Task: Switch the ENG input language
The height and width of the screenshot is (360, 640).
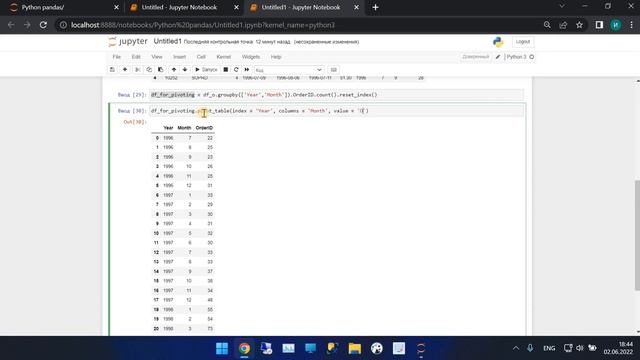Action: click(x=549, y=348)
